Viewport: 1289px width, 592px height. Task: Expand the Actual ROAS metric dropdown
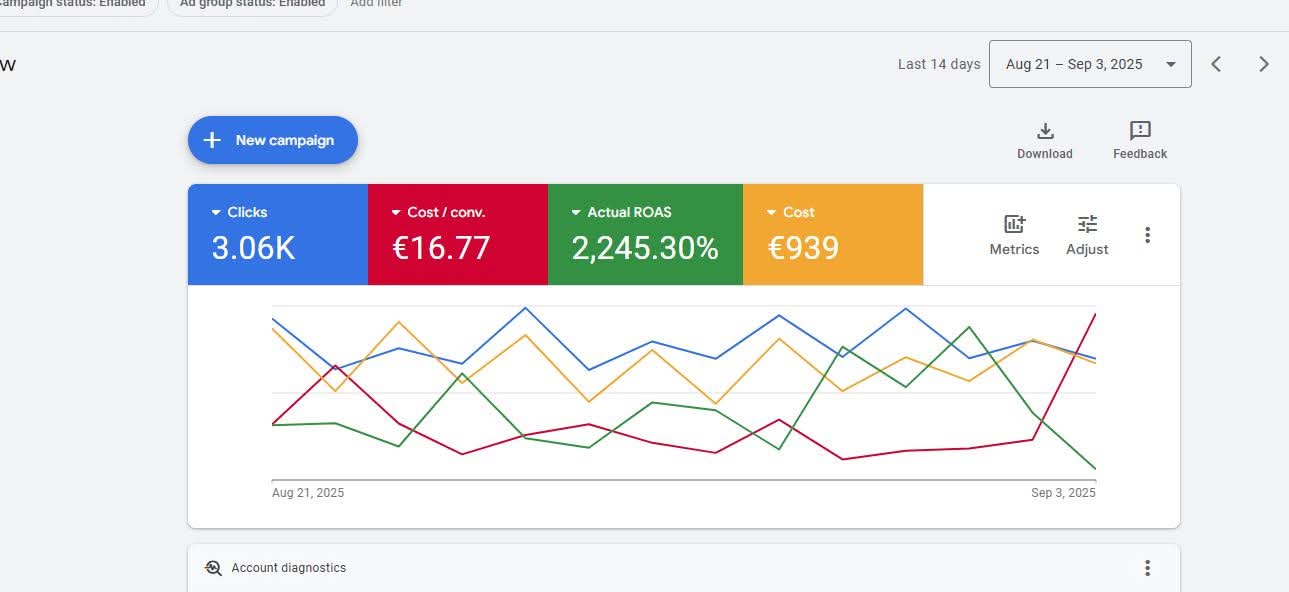click(x=576, y=213)
